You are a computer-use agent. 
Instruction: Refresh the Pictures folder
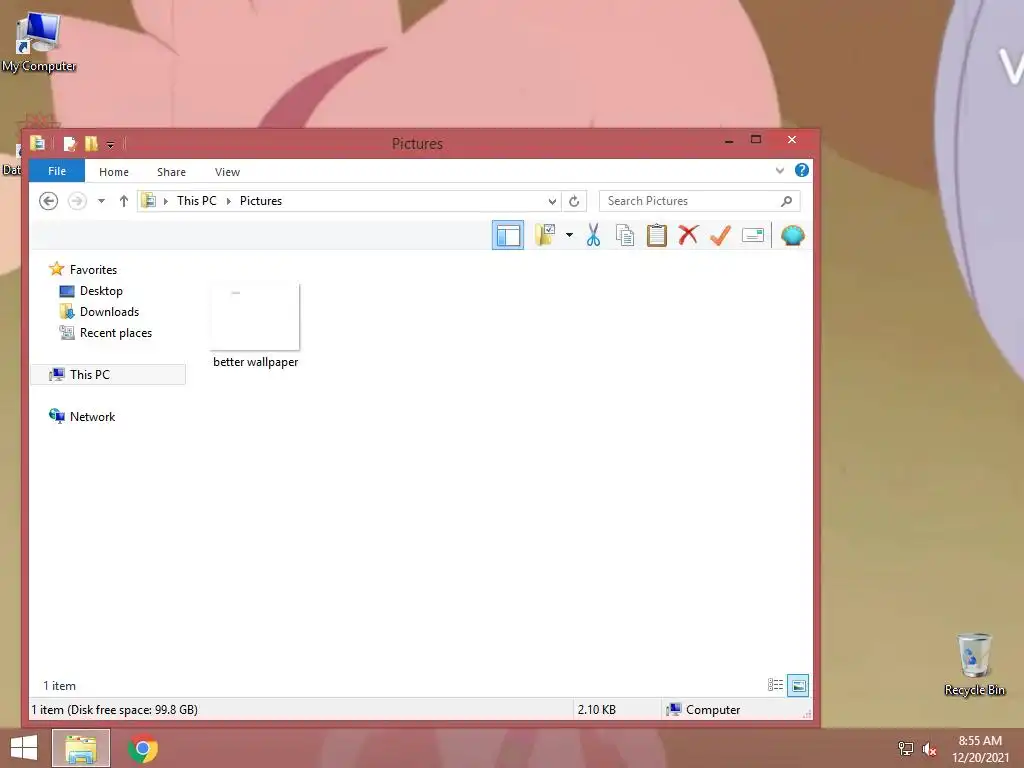click(574, 201)
